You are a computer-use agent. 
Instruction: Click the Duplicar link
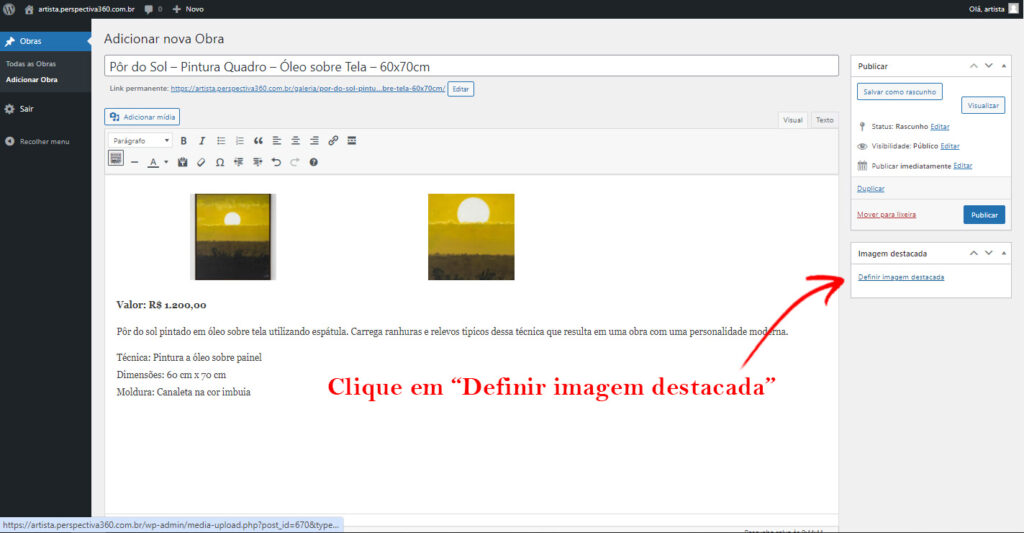point(871,189)
